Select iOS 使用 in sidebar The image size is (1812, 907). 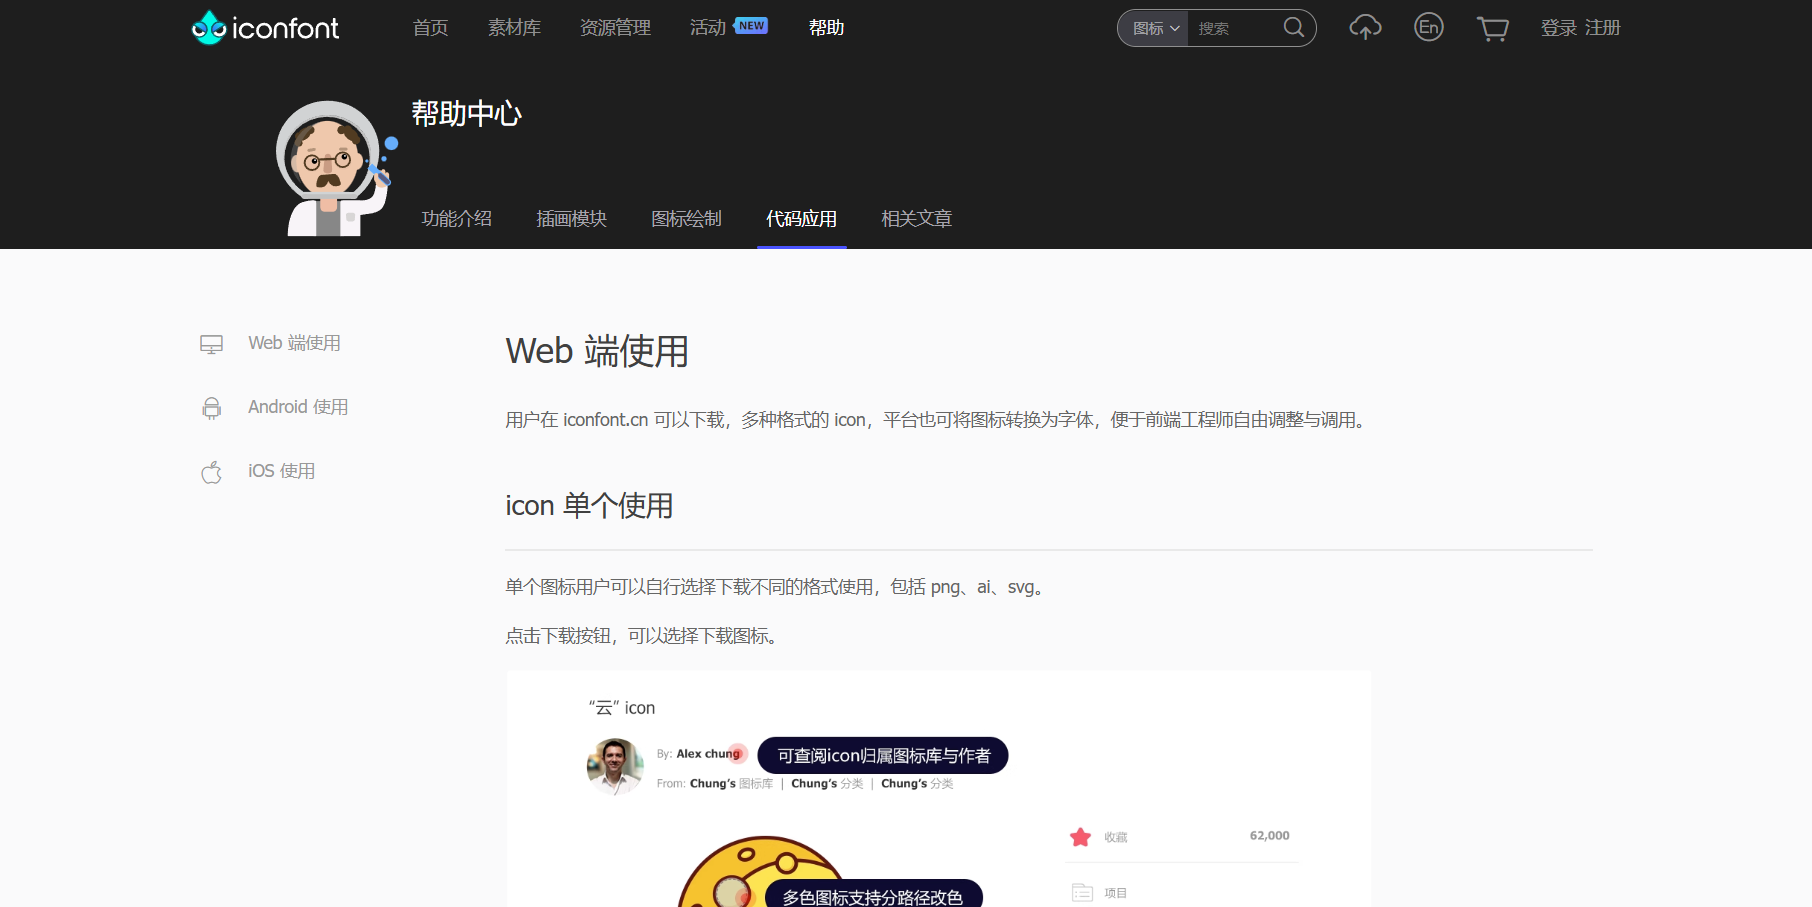(281, 471)
